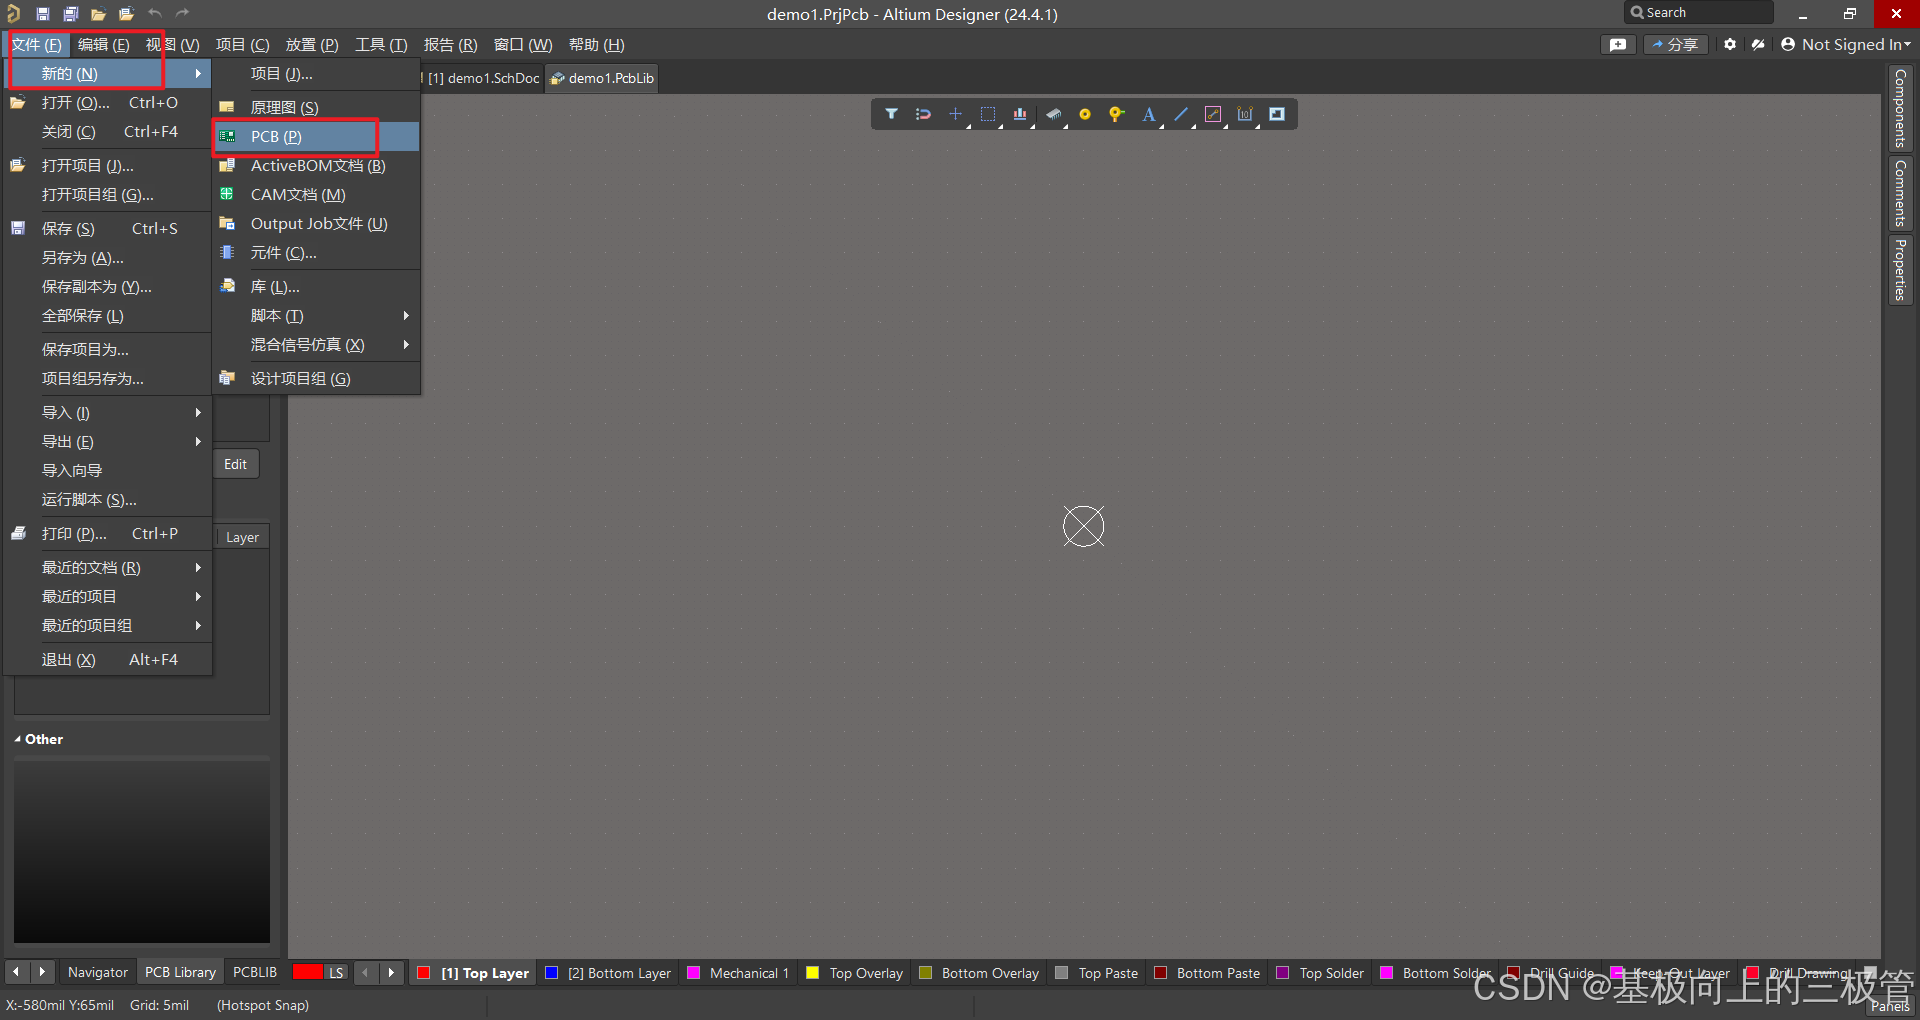Open the Properties side panel
1920x1020 pixels.
point(1900,270)
